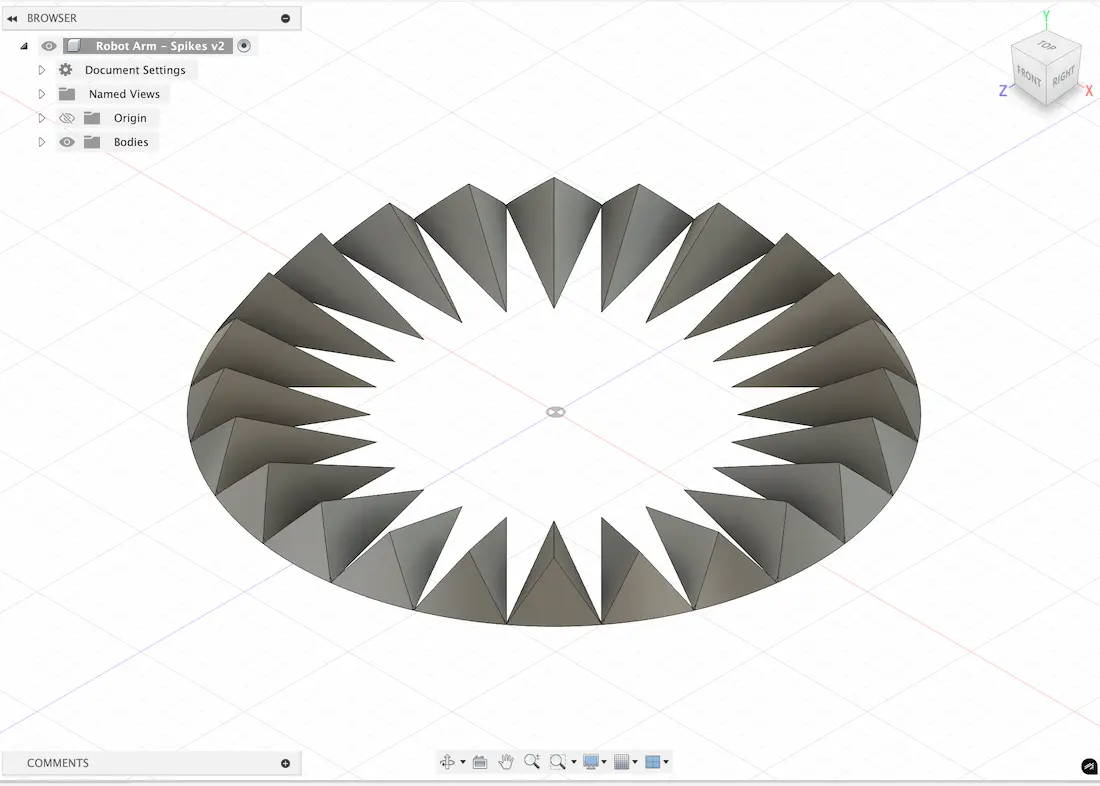The image size is (1100, 786).
Task: Open Display Settings monitor icon
Action: click(591, 762)
